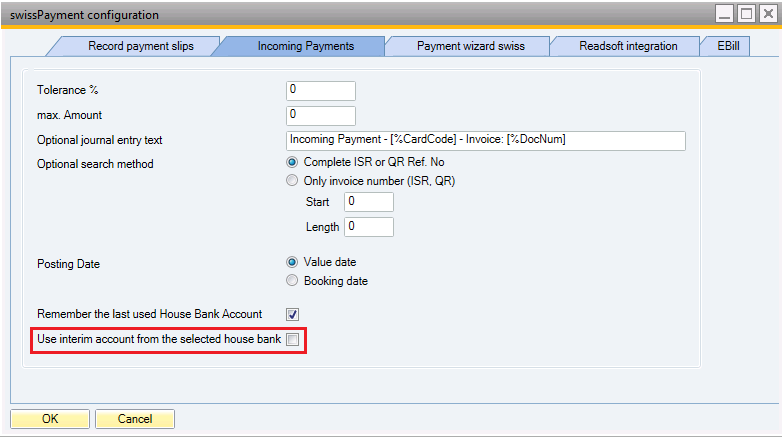Select the Incoming Payments tab
Image resolution: width=782 pixels, height=437 pixels.
point(305,46)
